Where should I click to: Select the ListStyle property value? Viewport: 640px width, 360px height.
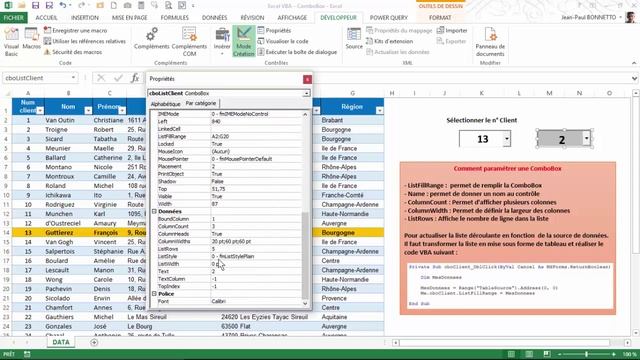[256, 256]
